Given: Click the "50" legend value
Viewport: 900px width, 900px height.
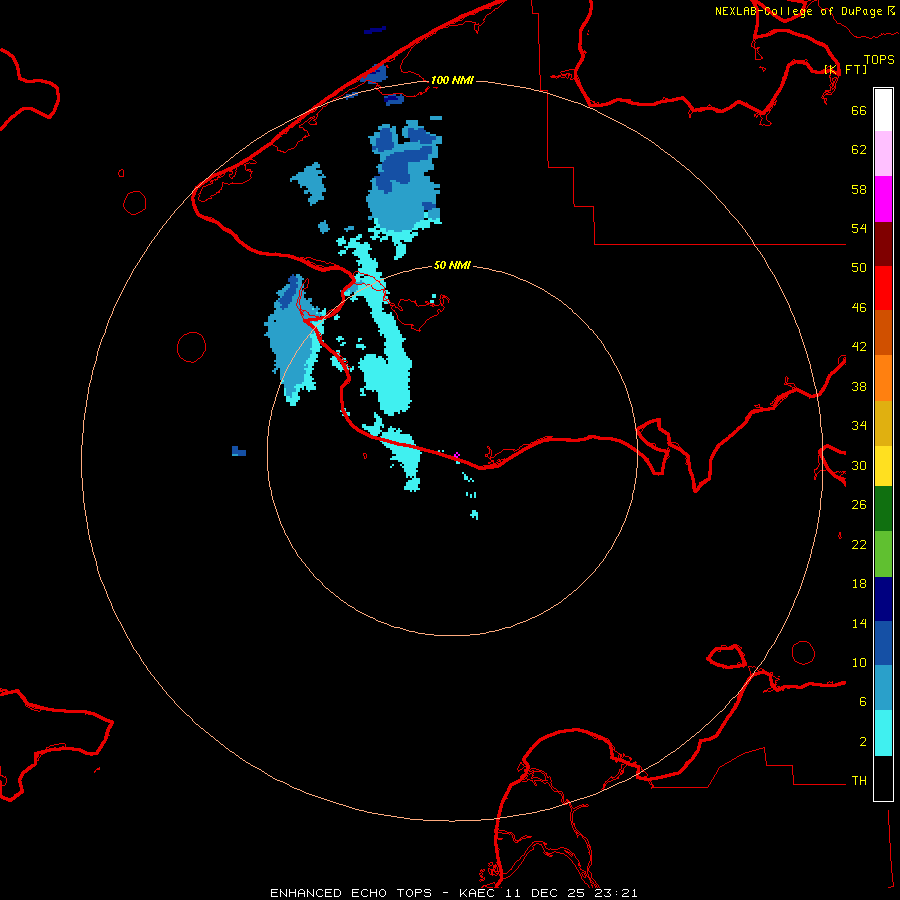Looking at the screenshot, I should click(x=859, y=268).
